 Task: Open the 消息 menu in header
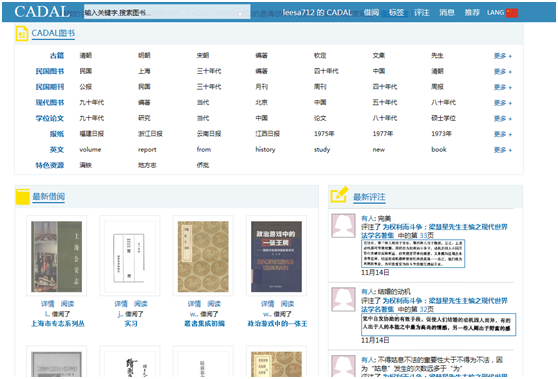(447, 12)
